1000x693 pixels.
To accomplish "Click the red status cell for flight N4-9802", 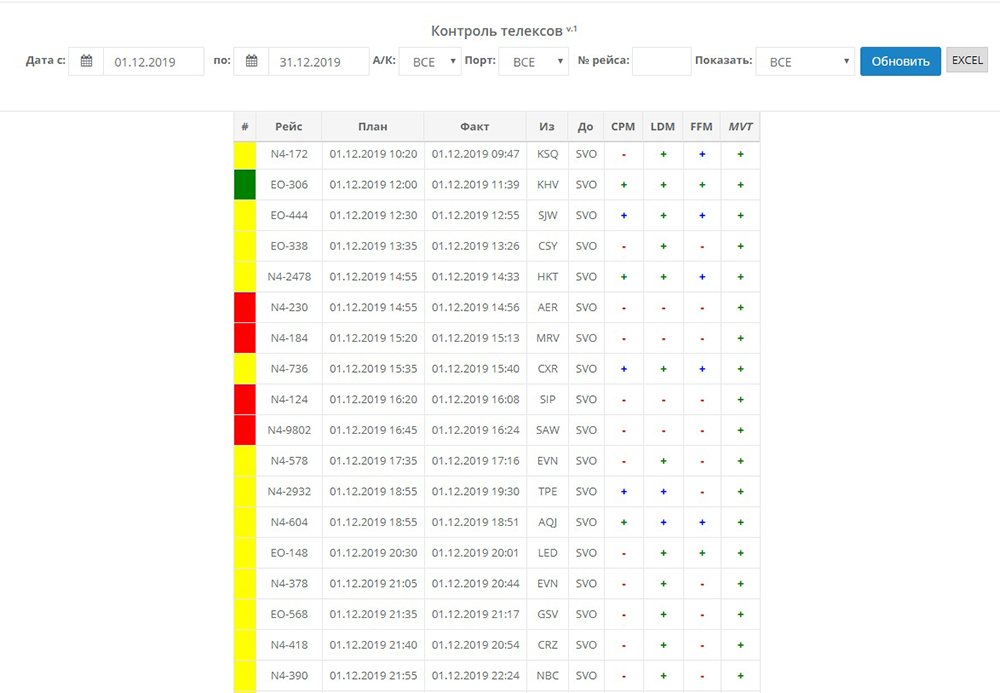I will 245,430.
